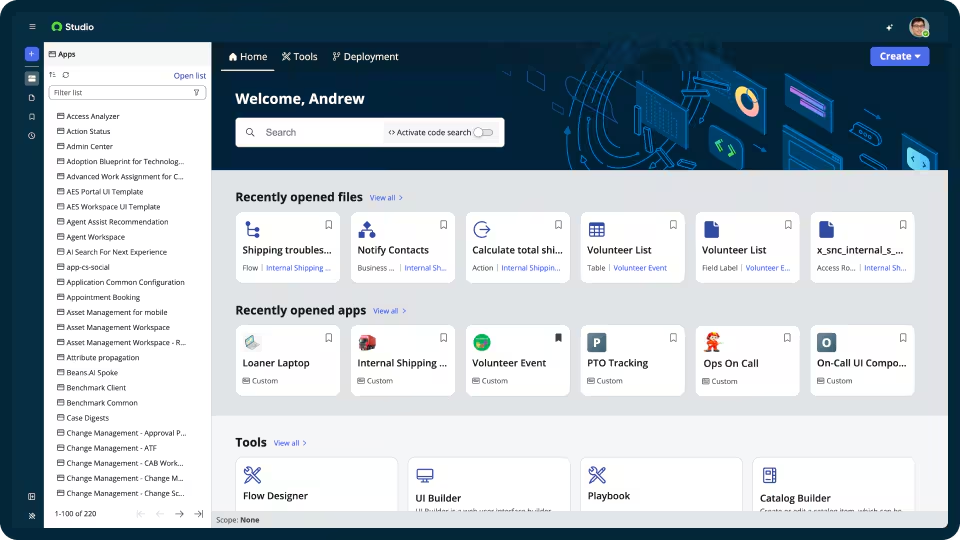The image size is (960, 540).
Task: Click the Studio logo
Action: [x=72, y=27]
